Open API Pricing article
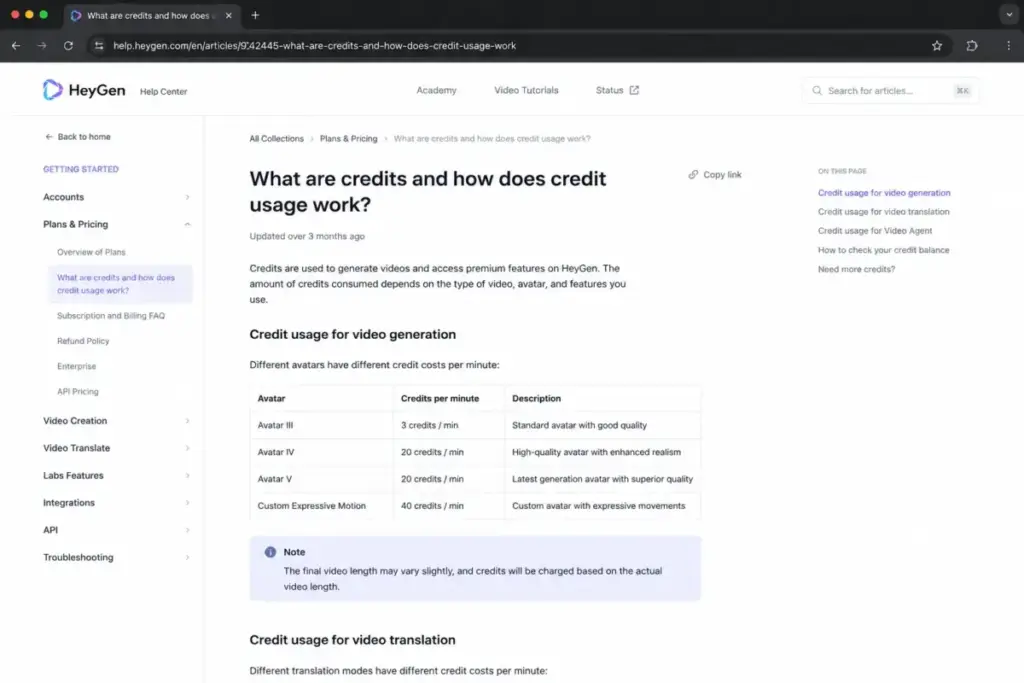 tap(78, 392)
